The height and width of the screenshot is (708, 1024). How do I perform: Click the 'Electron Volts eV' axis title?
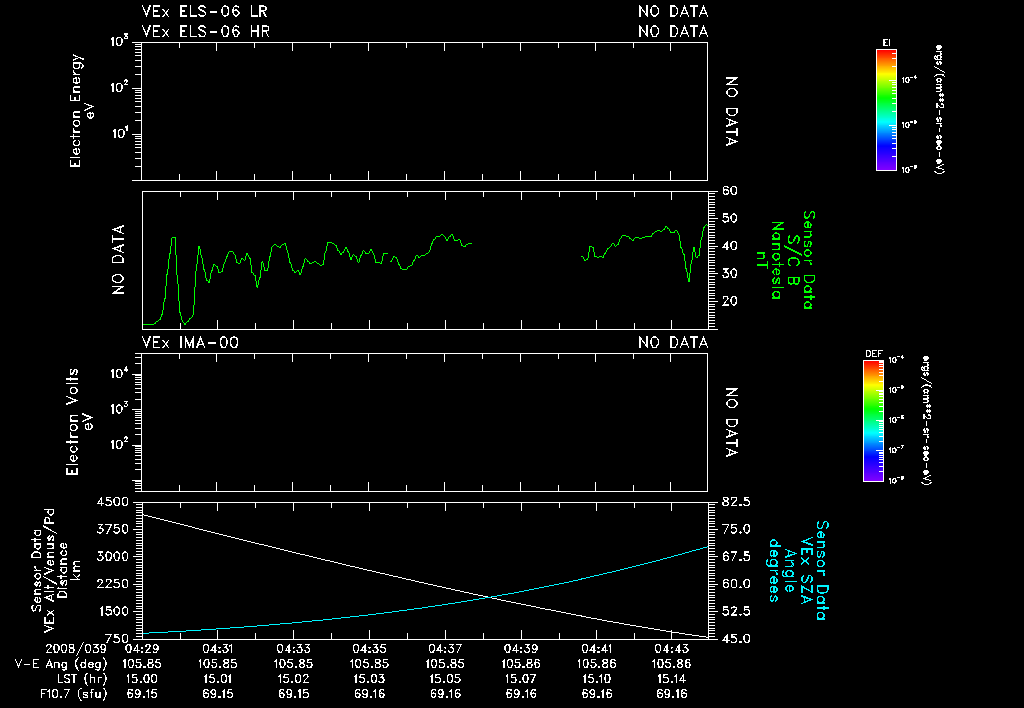coord(79,422)
